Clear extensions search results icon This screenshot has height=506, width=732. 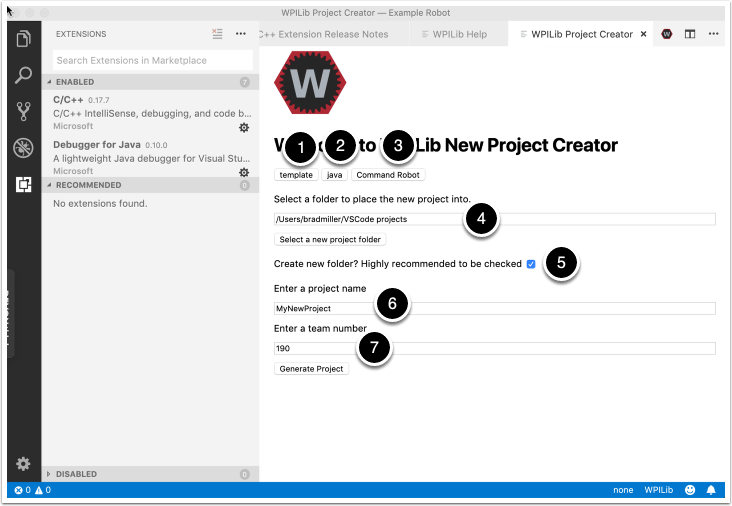[217, 34]
